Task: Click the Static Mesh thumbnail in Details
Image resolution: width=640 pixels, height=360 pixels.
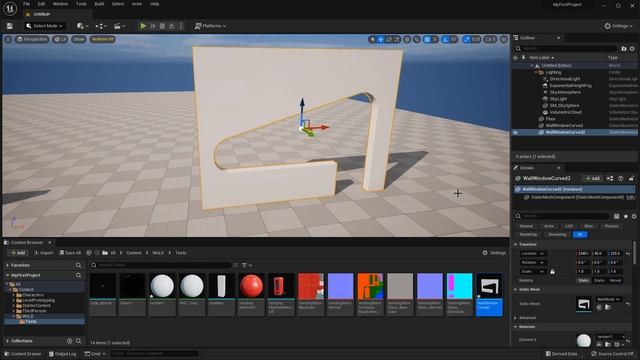Action: click(x=584, y=304)
